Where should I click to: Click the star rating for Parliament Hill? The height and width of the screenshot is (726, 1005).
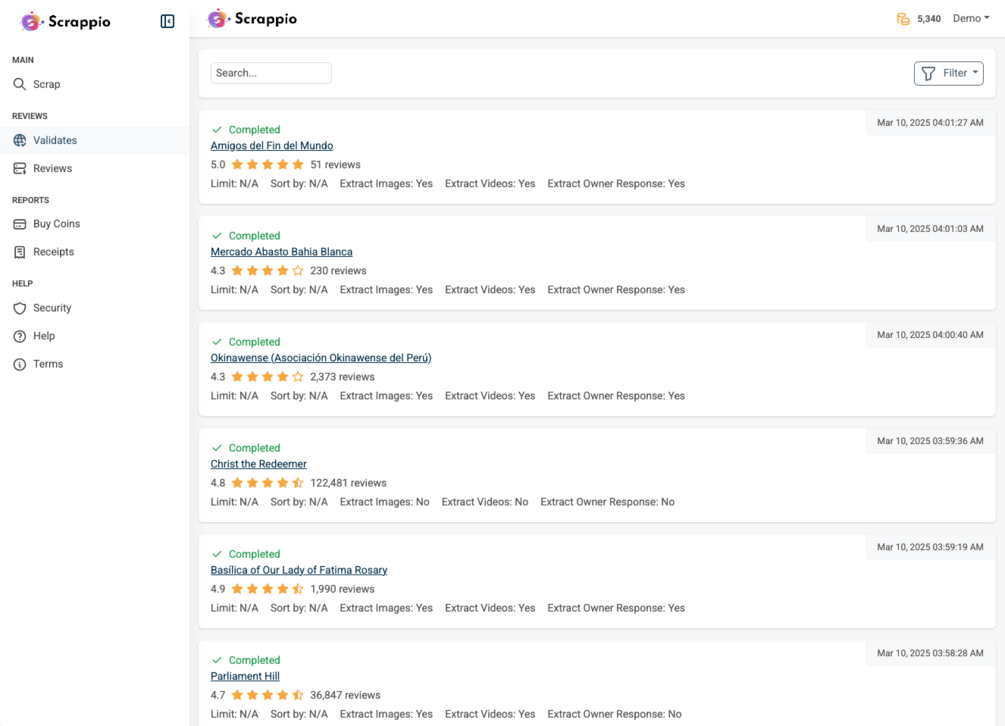pyautogui.click(x=267, y=695)
